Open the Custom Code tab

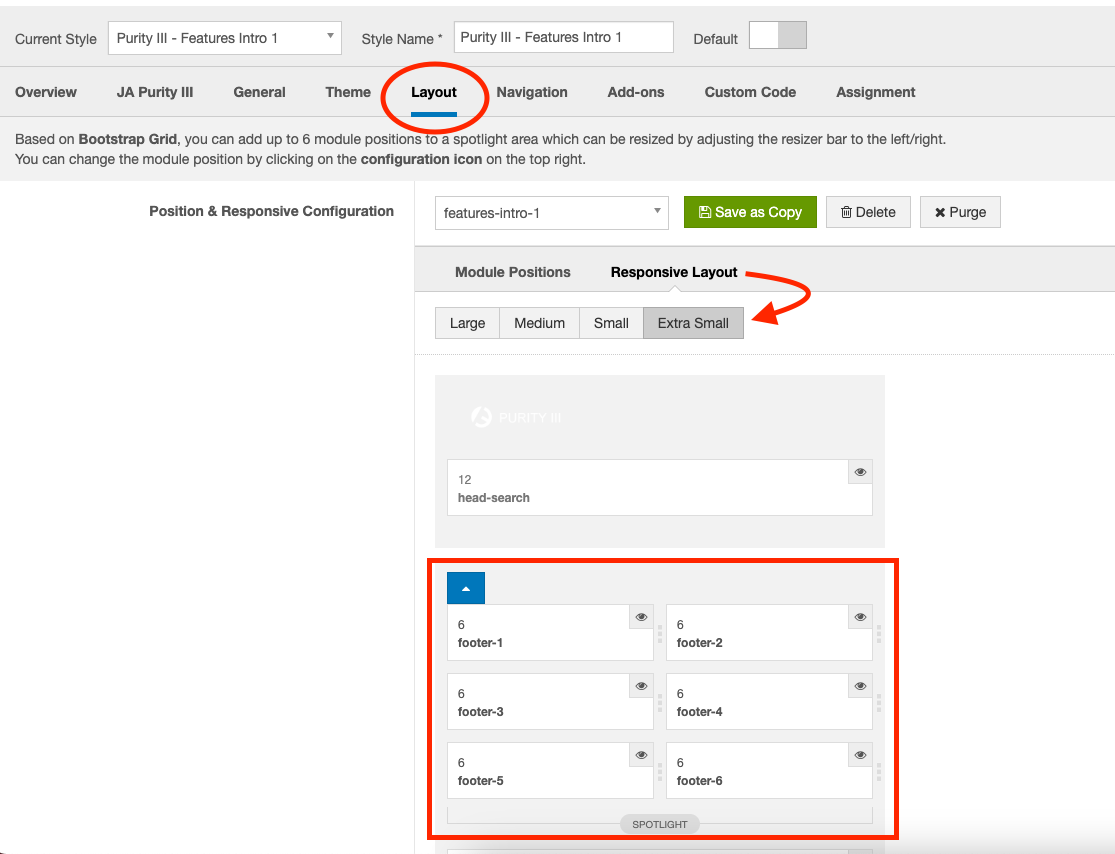coord(750,92)
